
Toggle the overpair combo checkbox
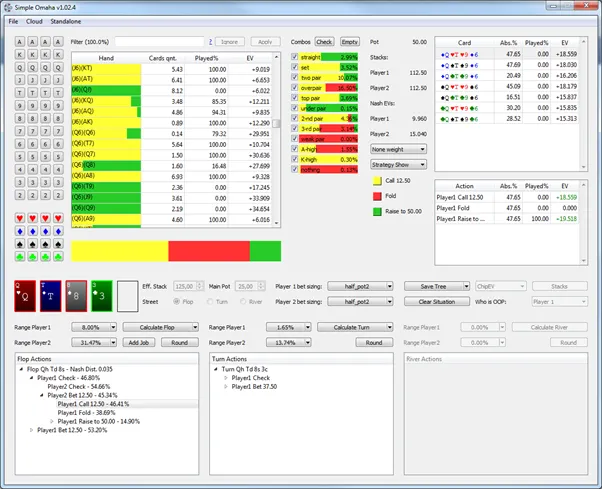point(293,87)
